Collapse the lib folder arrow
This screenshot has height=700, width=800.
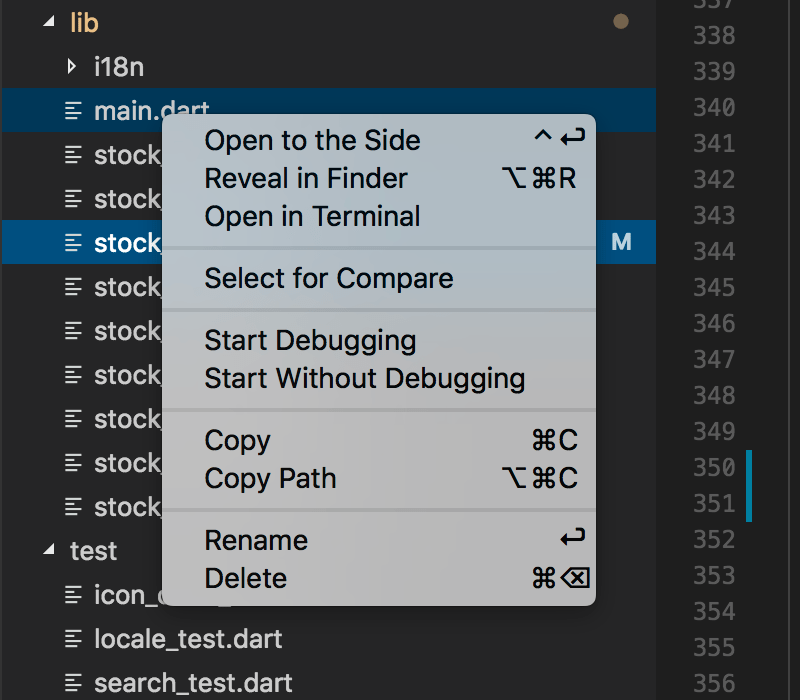click(x=49, y=23)
